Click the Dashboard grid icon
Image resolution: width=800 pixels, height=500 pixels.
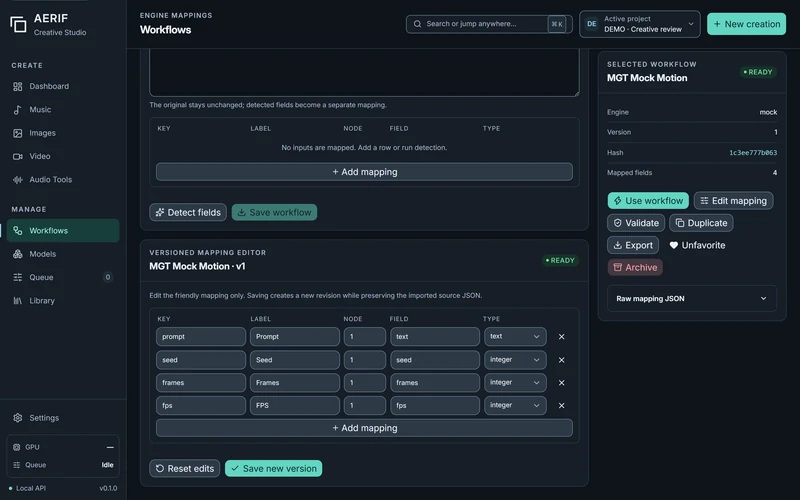18,86
